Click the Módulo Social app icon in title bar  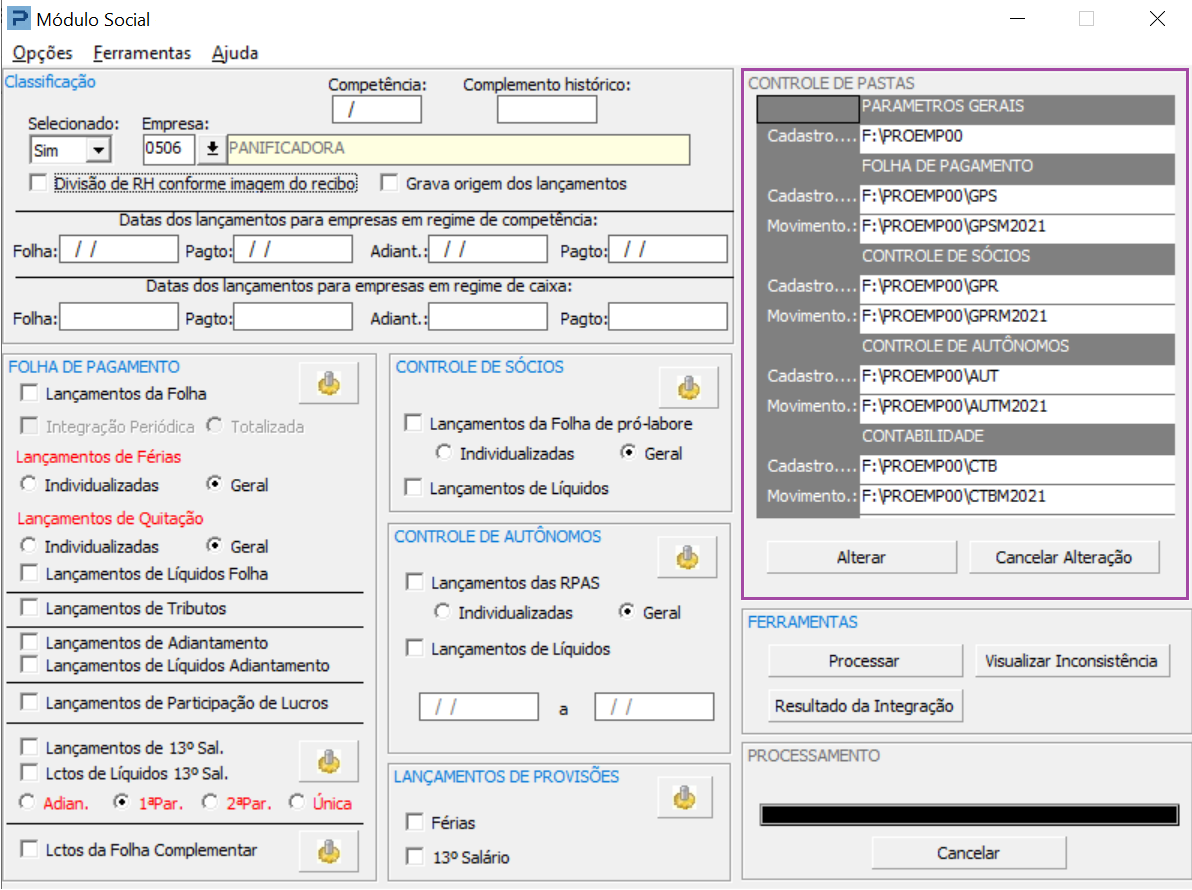click(x=17, y=19)
